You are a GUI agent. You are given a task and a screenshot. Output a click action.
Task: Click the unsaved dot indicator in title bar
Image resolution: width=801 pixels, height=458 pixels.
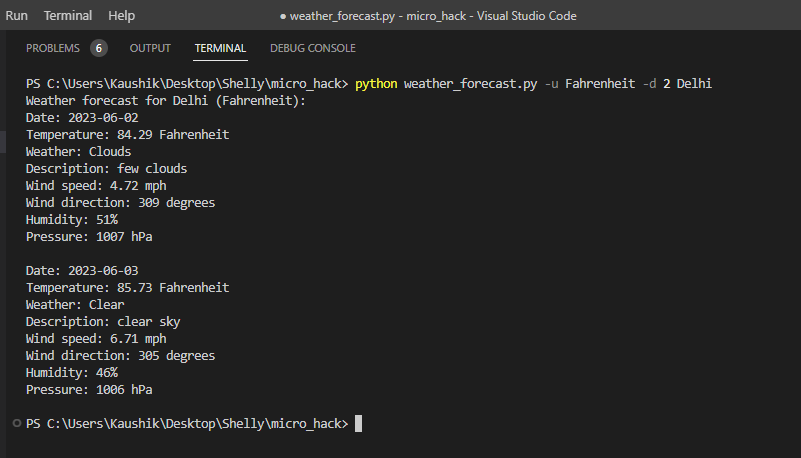(x=283, y=16)
